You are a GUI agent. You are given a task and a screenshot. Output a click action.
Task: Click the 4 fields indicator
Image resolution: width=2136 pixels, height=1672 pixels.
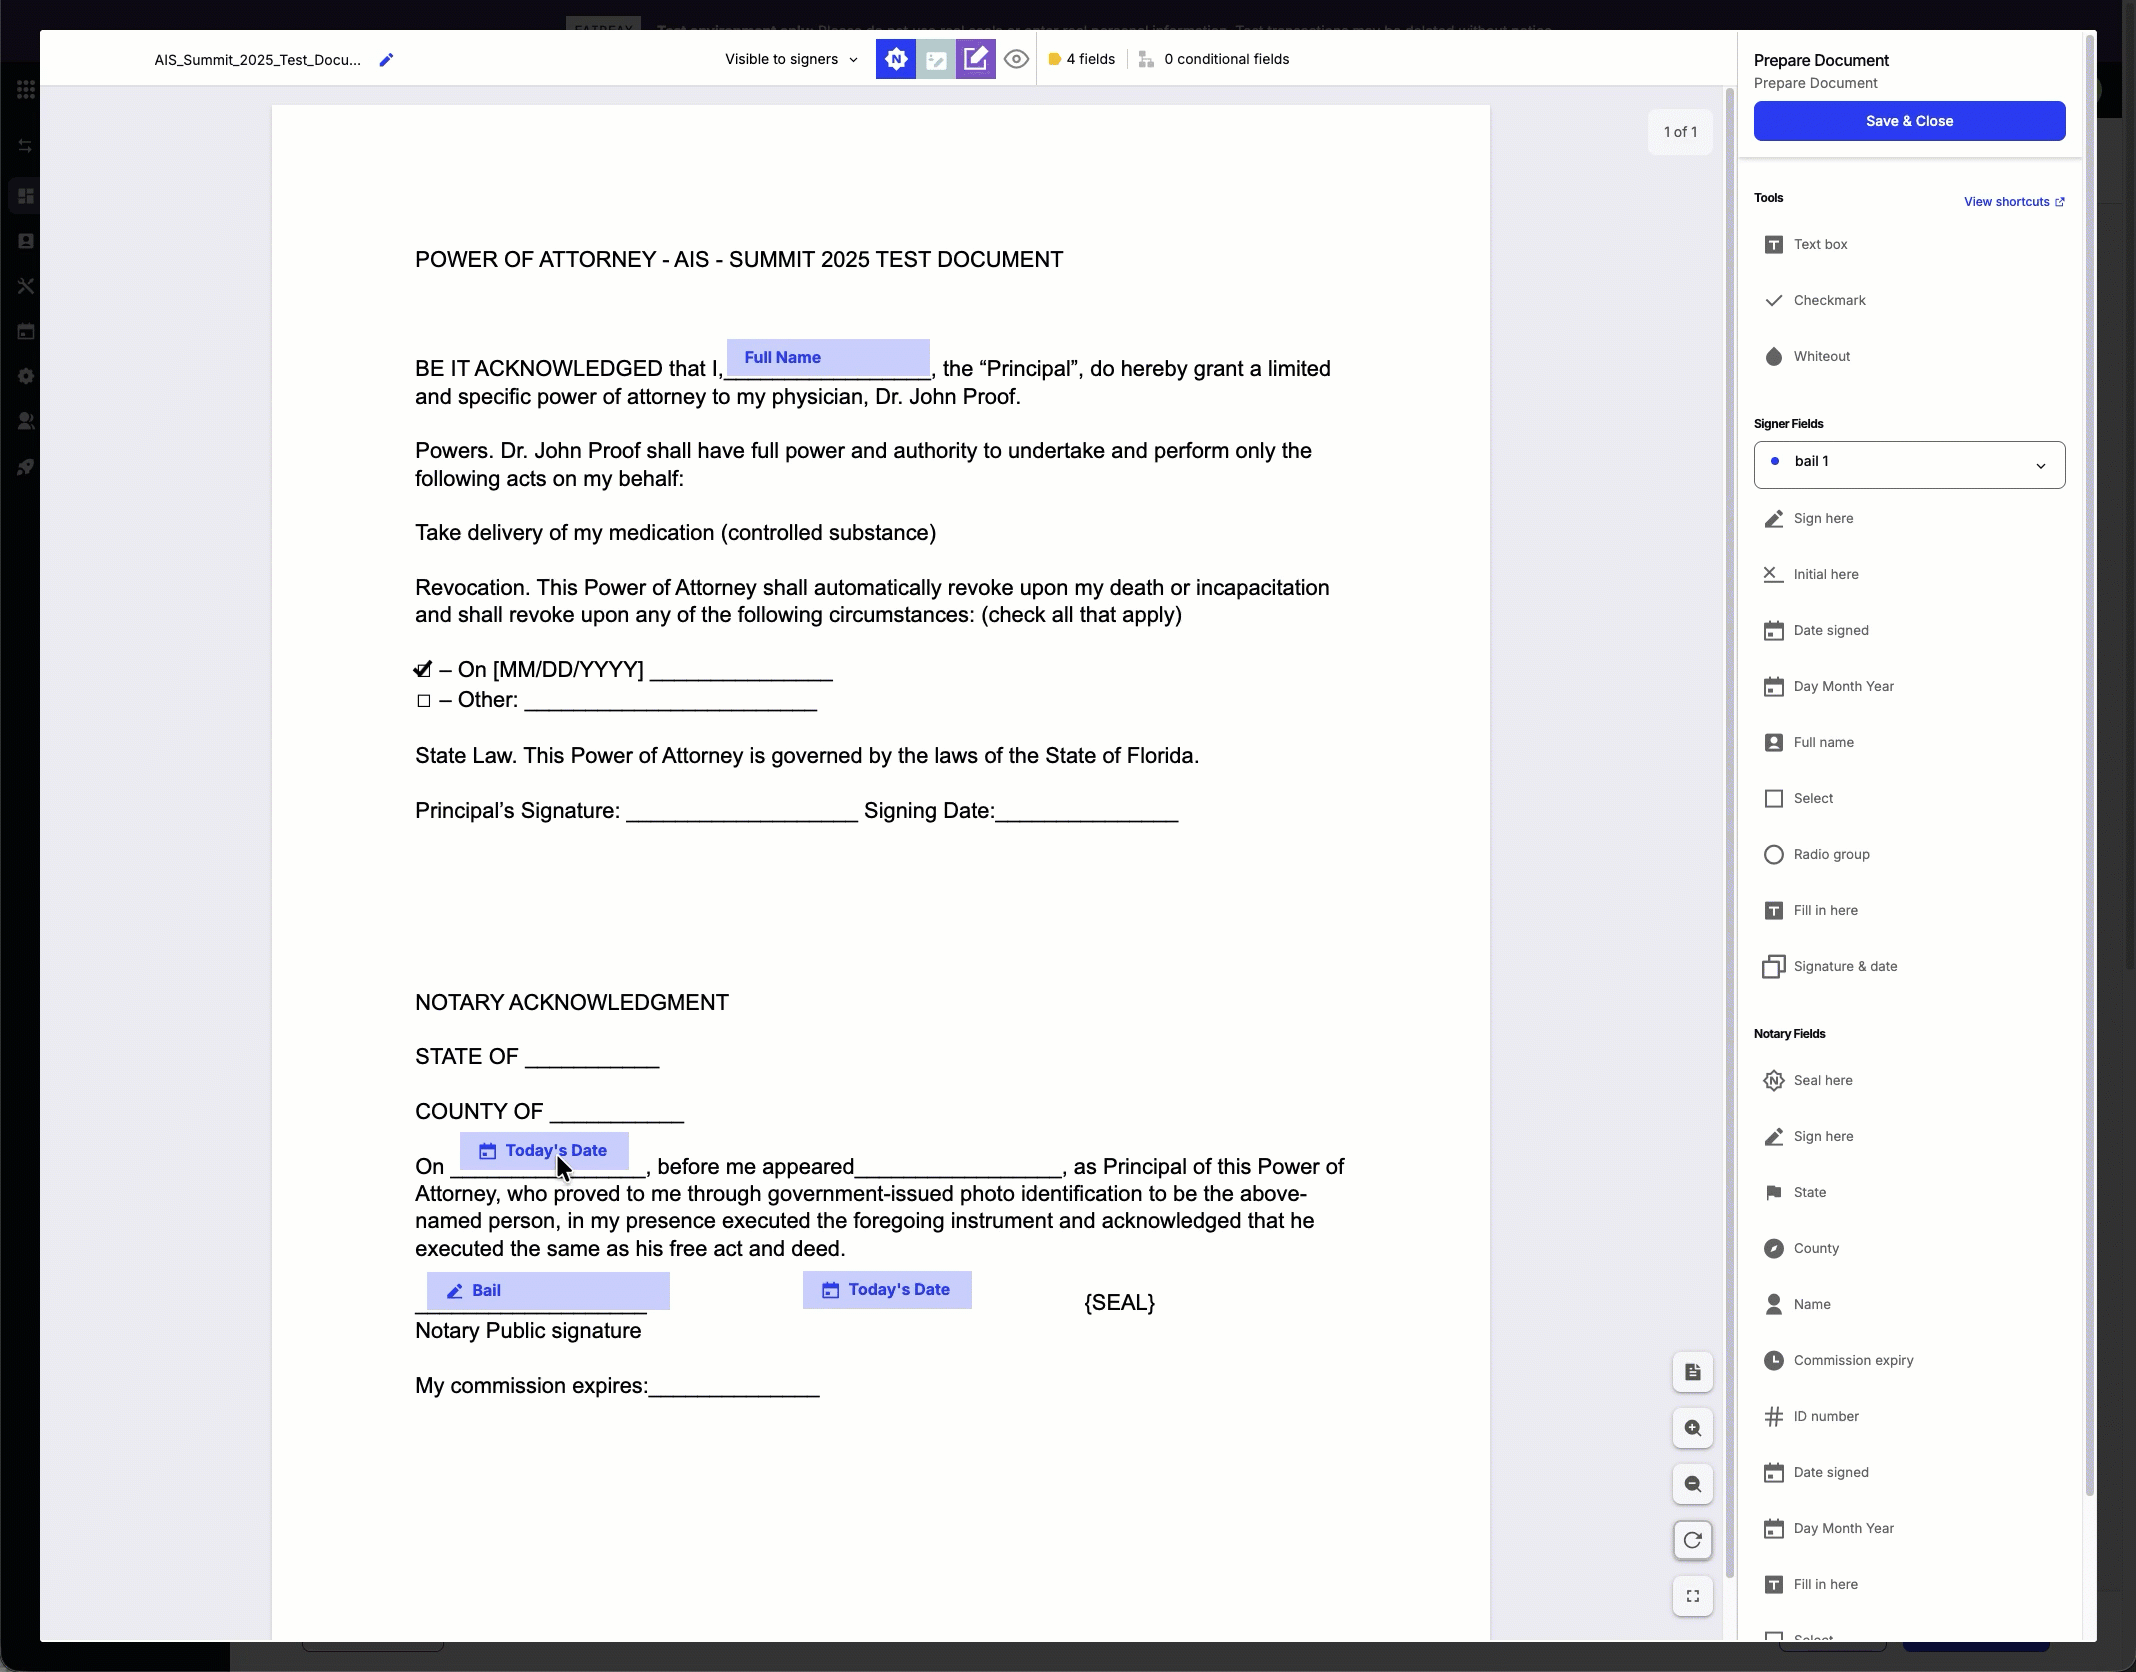(x=1081, y=59)
